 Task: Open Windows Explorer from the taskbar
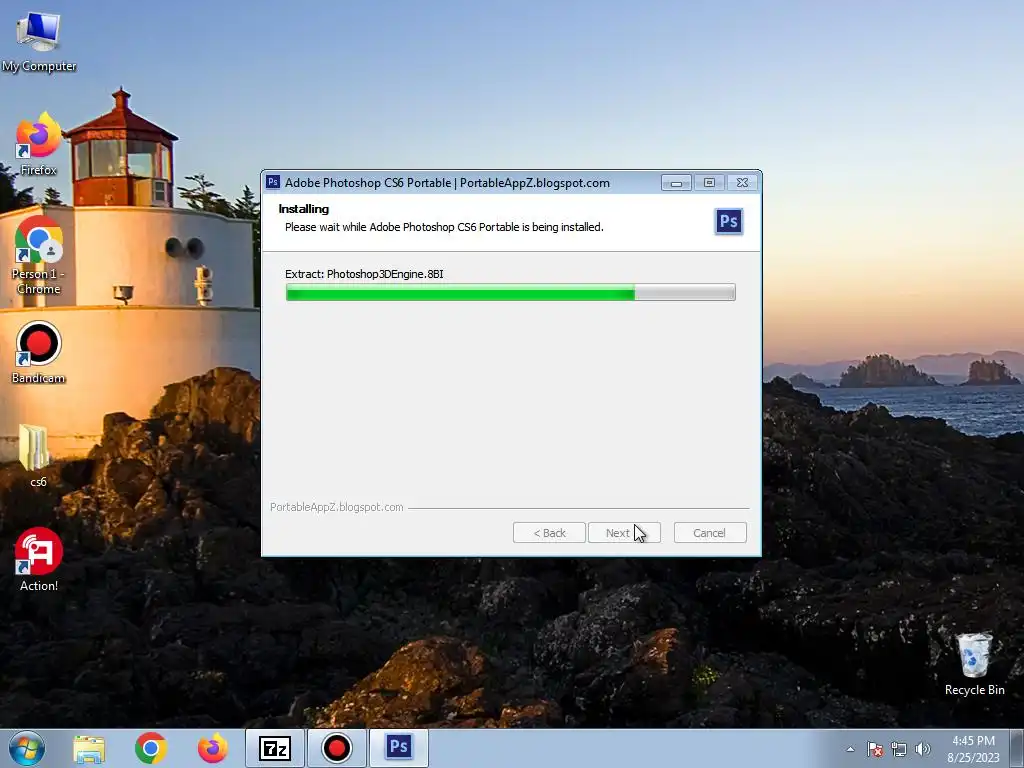click(x=89, y=748)
